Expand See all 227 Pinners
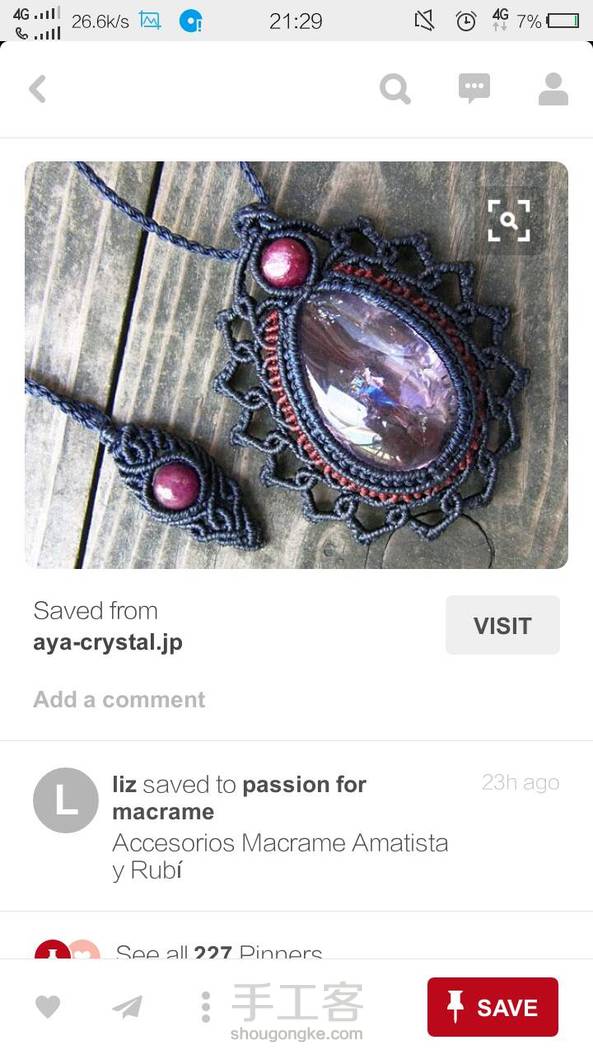 219,952
